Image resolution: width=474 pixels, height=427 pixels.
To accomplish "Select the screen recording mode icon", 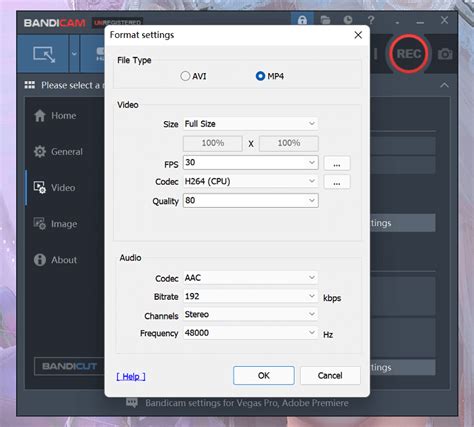I will [x=44, y=54].
